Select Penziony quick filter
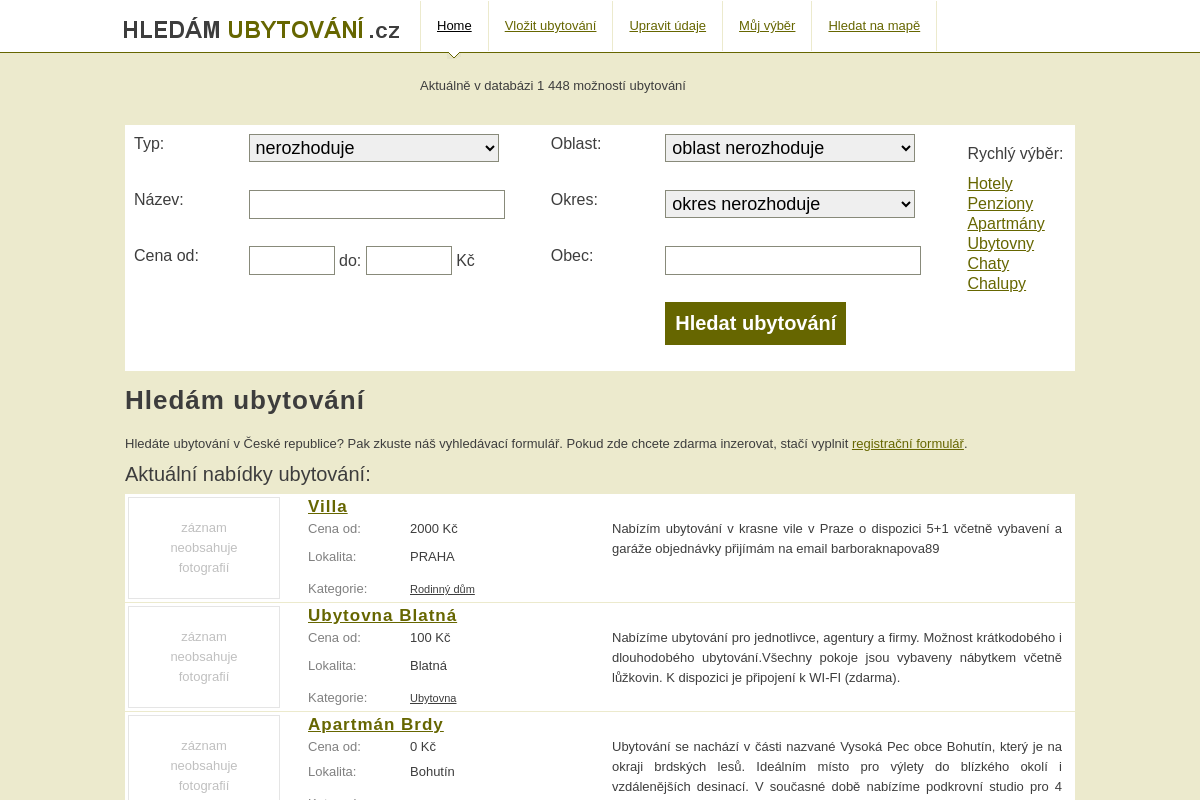This screenshot has width=1200, height=800. pyautogui.click(x=1000, y=203)
